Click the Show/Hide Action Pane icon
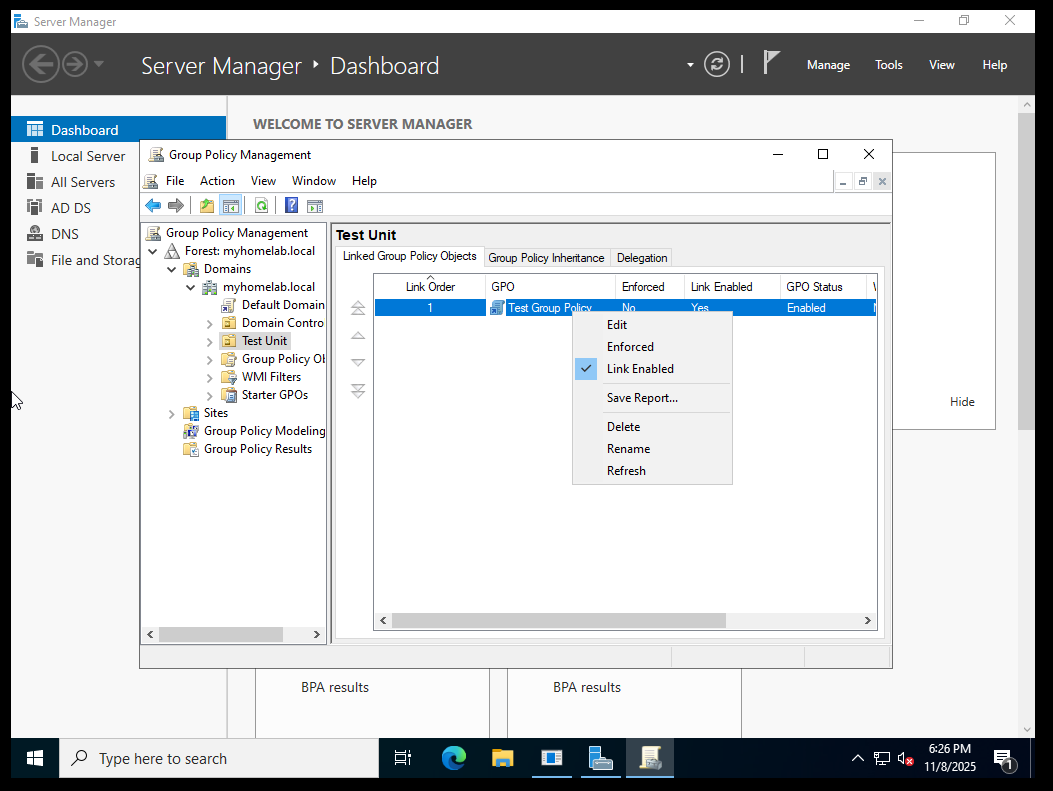Image resolution: width=1053 pixels, height=791 pixels. click(x=315, y=206)
